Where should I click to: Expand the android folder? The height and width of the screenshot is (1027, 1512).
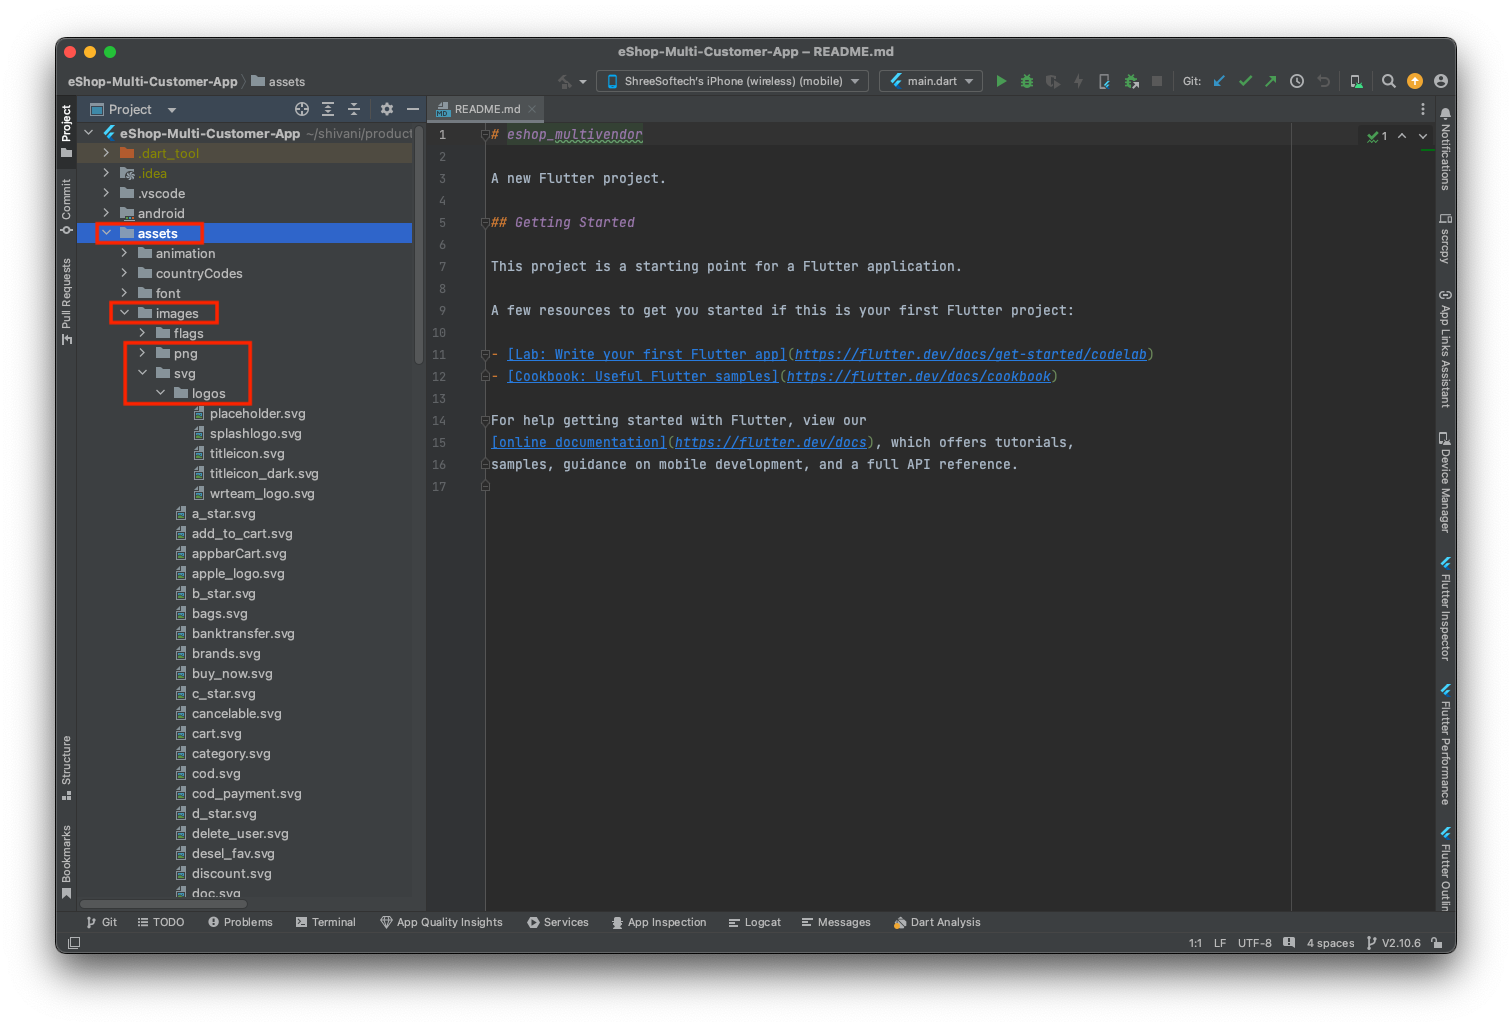[x=106, y=213]
